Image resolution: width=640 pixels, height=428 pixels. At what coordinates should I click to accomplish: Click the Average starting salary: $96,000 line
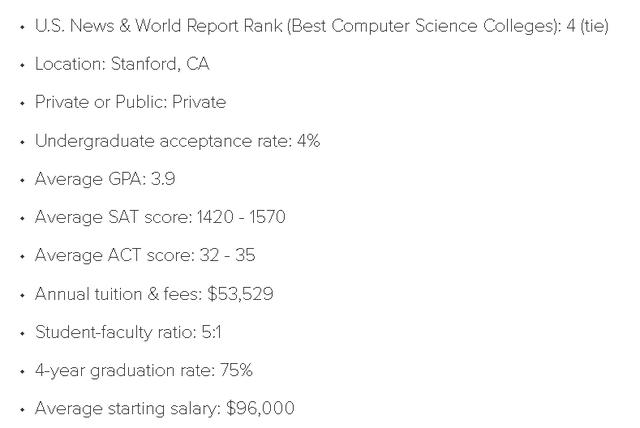(164, 408)
